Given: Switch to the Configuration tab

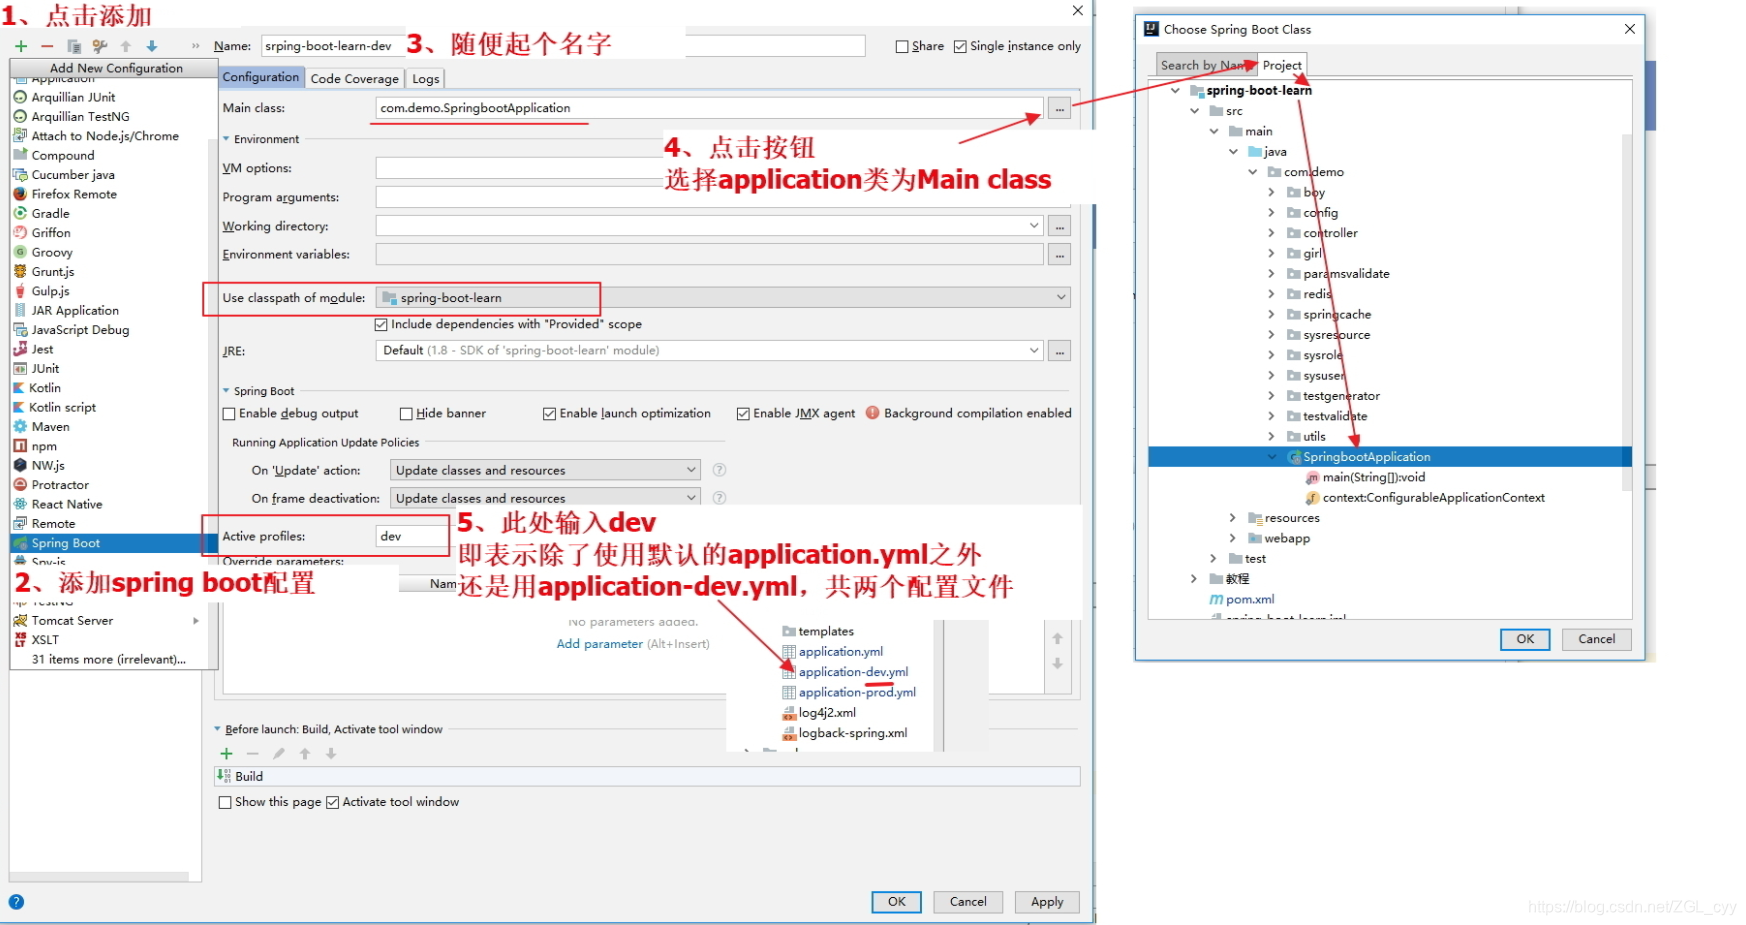Looking at the screenshot, I should (260, 77).
